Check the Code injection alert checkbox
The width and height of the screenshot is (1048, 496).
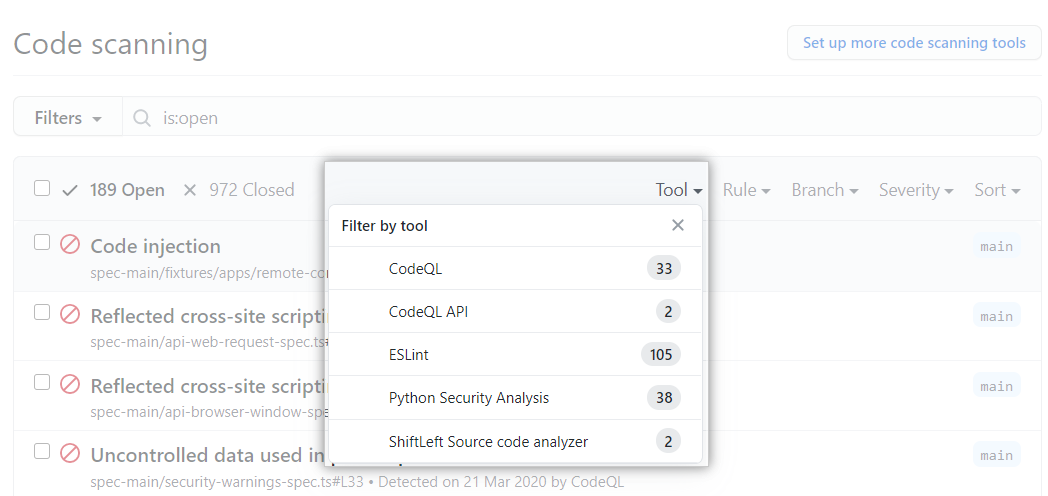42,242
